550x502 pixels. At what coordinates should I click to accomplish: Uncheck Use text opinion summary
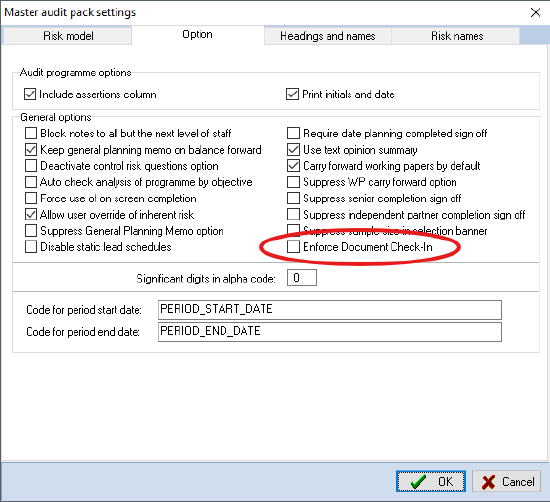pyautogui.click(x=293, y=150)
